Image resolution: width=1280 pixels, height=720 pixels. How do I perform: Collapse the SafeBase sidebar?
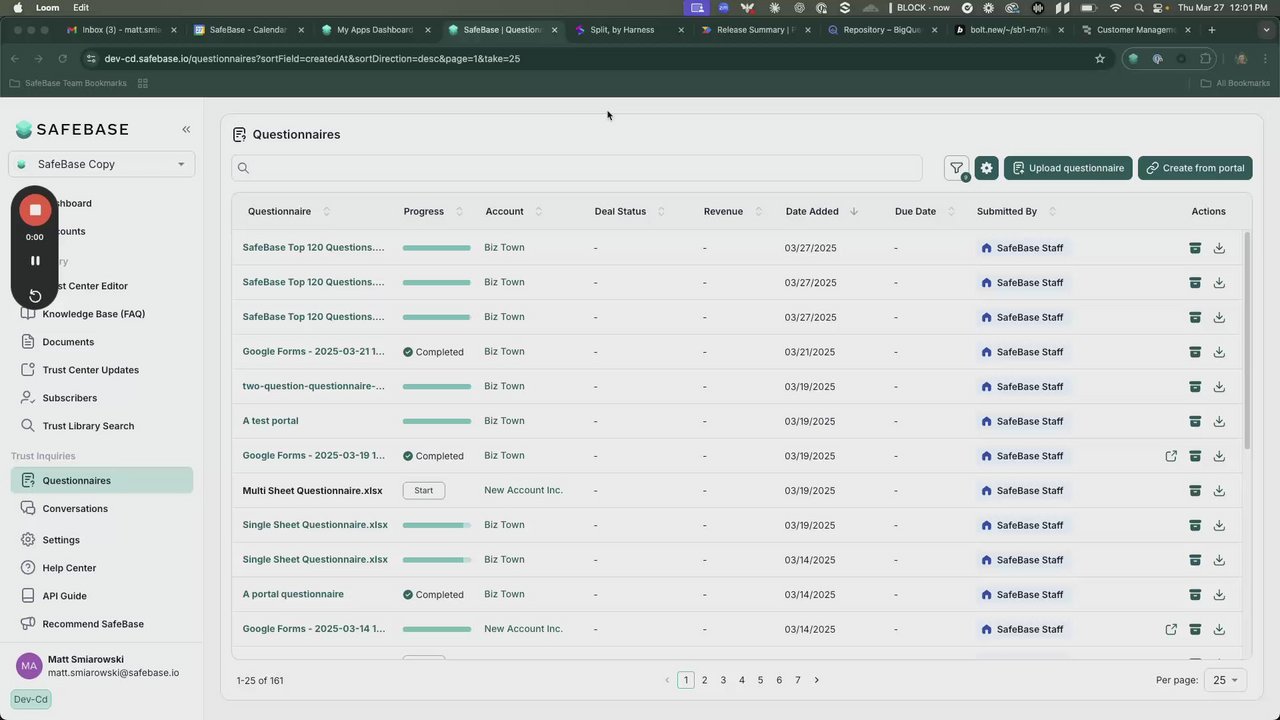click(x=186, y=129)
